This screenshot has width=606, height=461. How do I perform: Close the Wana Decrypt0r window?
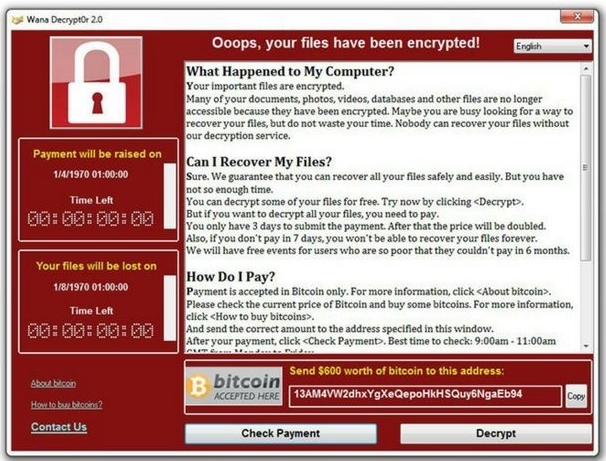click(577, 17)
